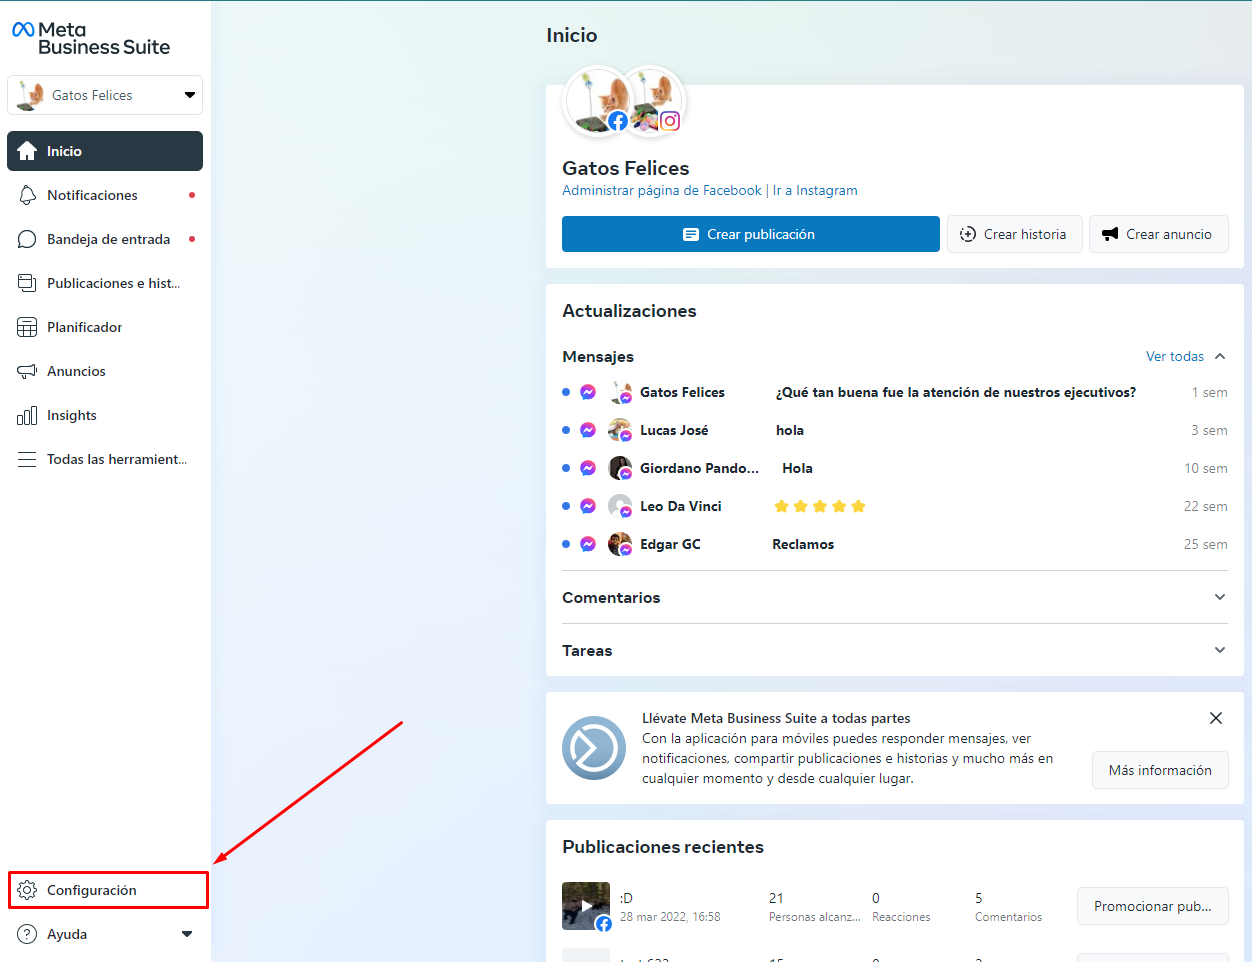Expand the Ayuda dropdown arrow
1252x962 pixels.
click(187, 934)
